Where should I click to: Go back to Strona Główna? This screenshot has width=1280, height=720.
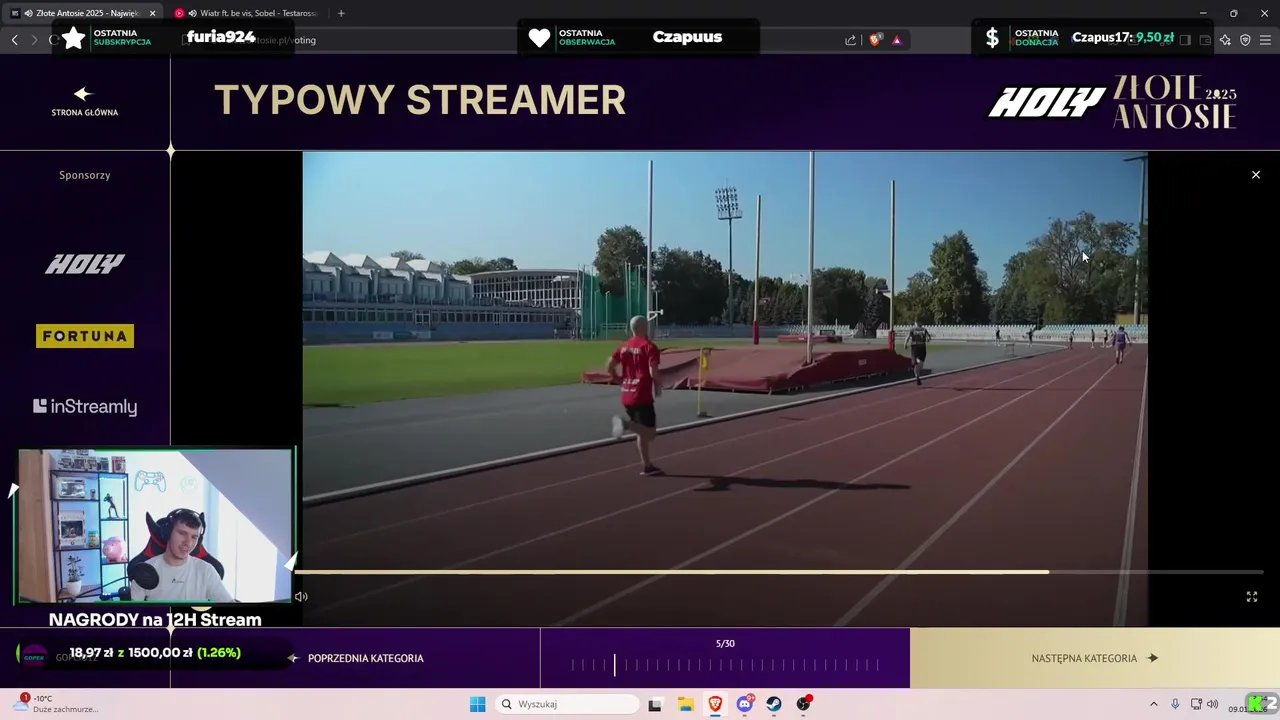pyautogui.click(x=84, y=101)
